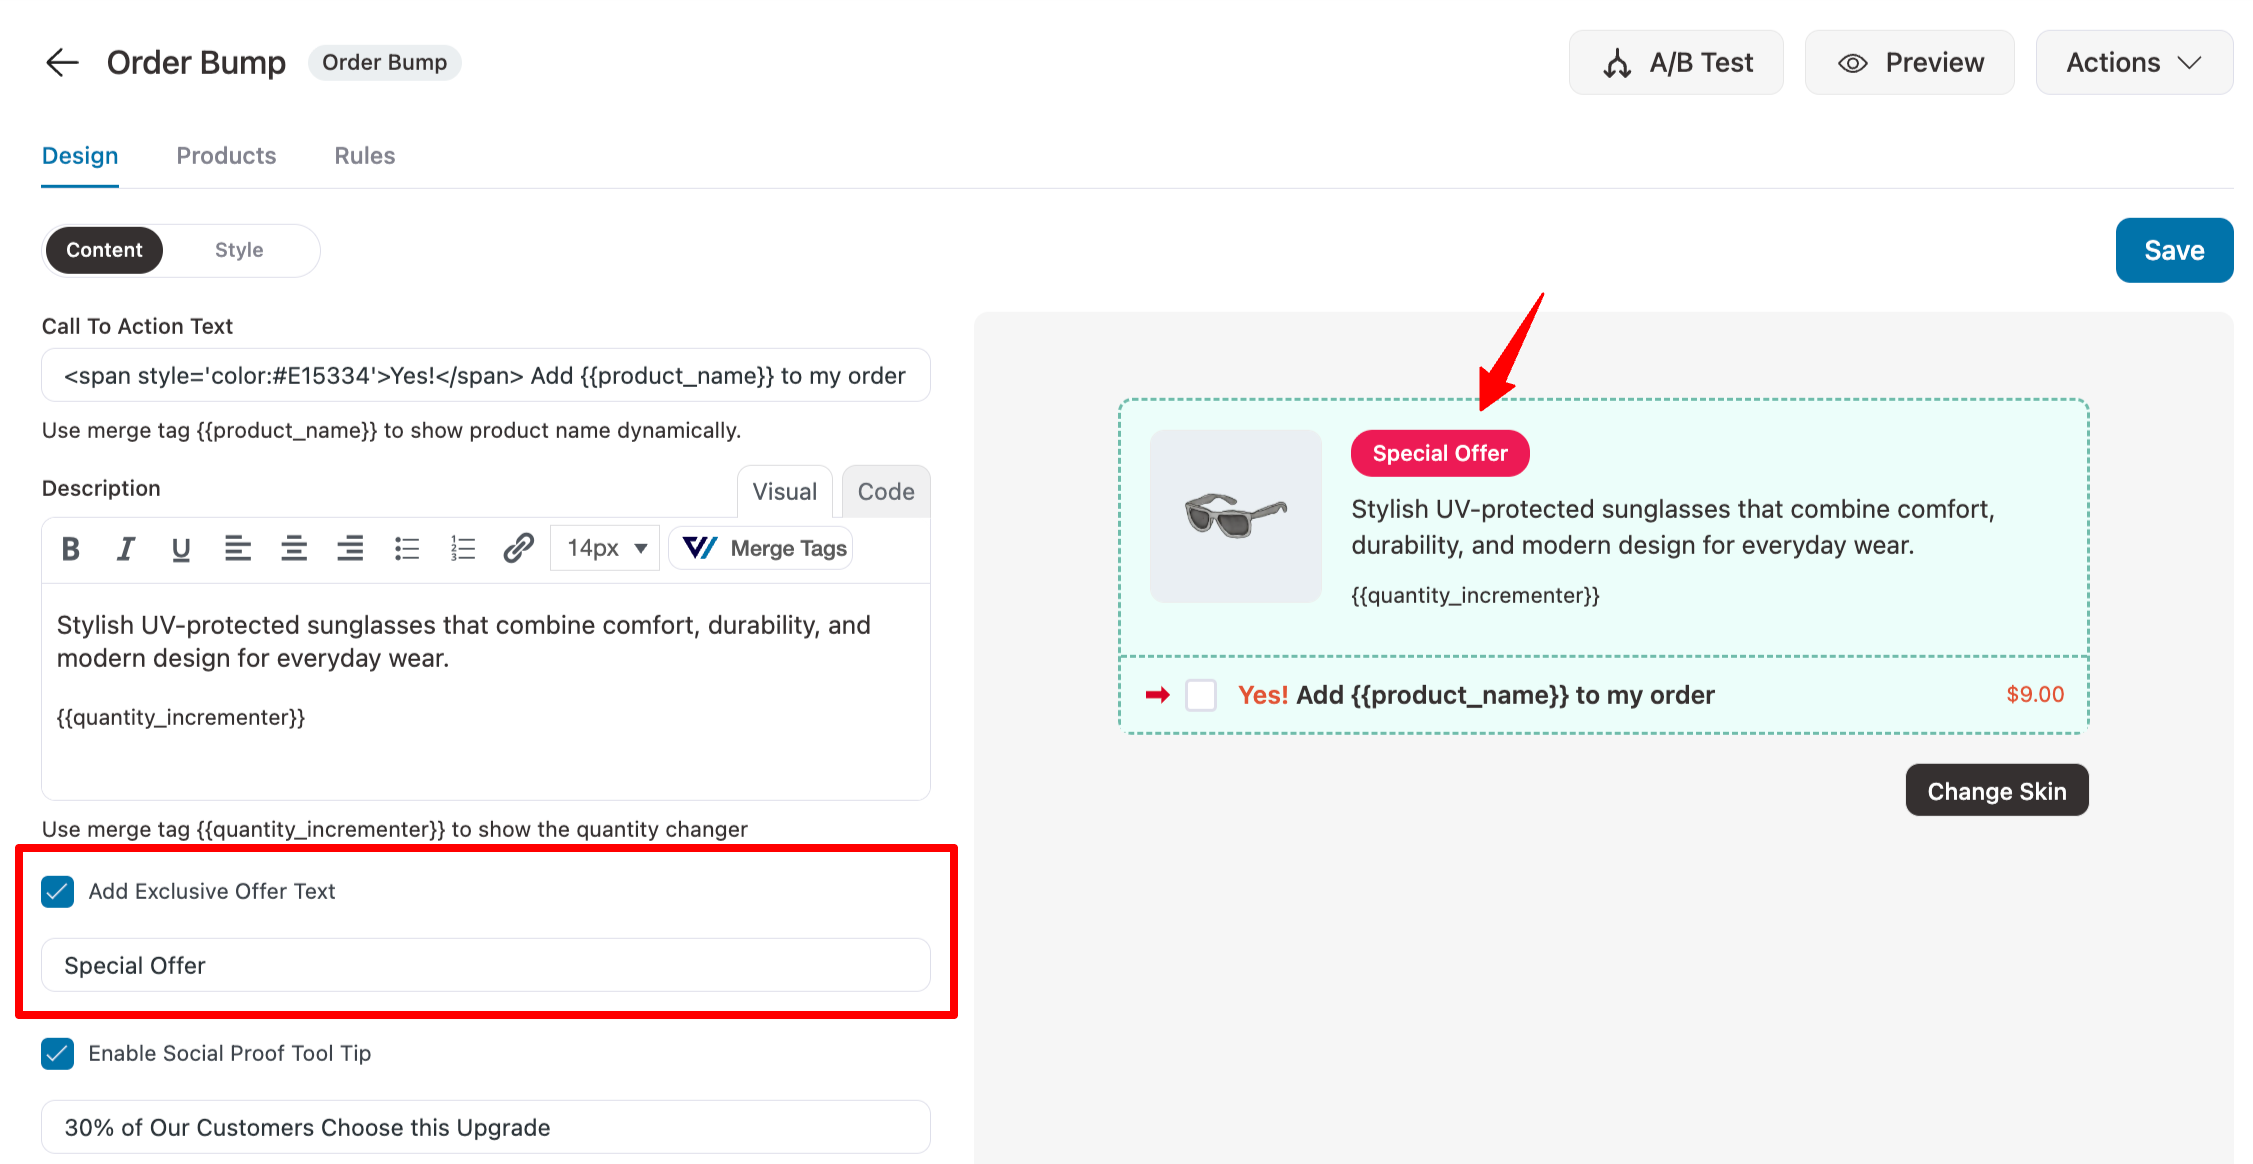This screenshot has width=2253, height=1164.
Task: Click the Change Skin button
Action: click(x=1996, y=791)
